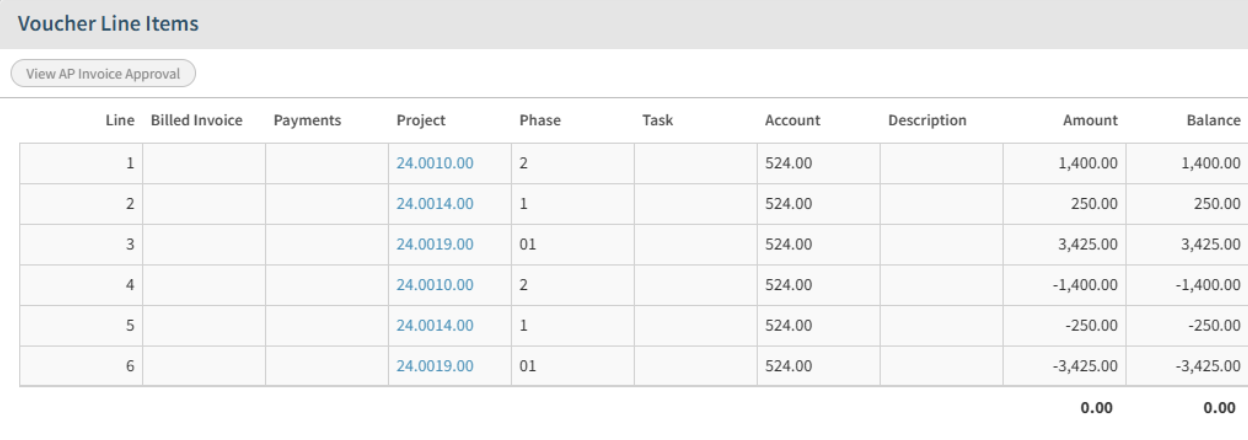This screenshot has width=1248, height=440.
Task: Click balance -3,425.00 in line 6
Action: click(x=1209, y=365)
